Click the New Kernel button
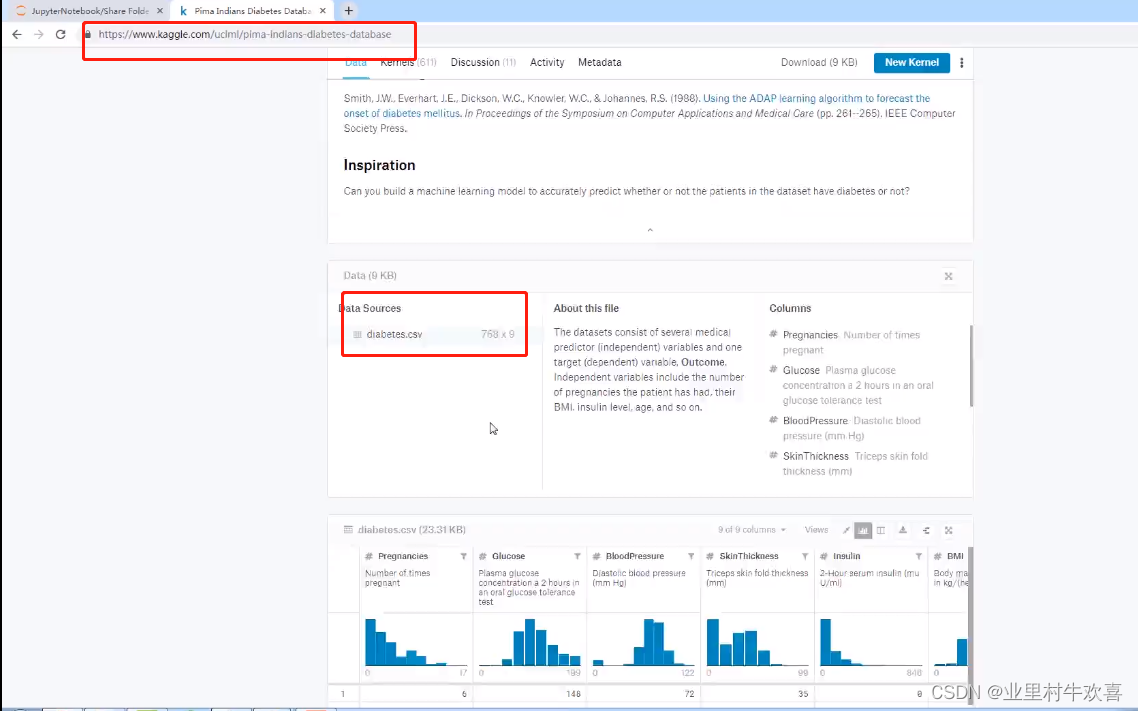This screenshot has width=1138, height=711. [x=912, y=62]
